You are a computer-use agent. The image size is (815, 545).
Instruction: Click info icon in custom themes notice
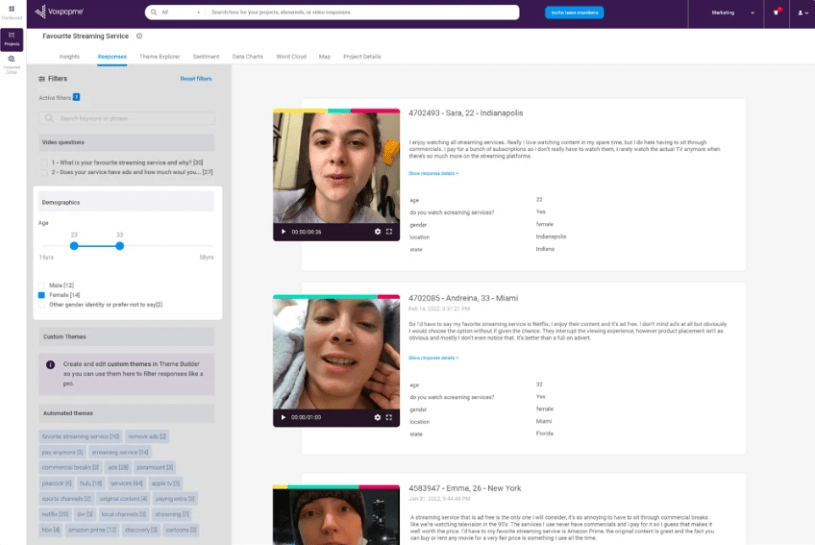tap(50, 365)
